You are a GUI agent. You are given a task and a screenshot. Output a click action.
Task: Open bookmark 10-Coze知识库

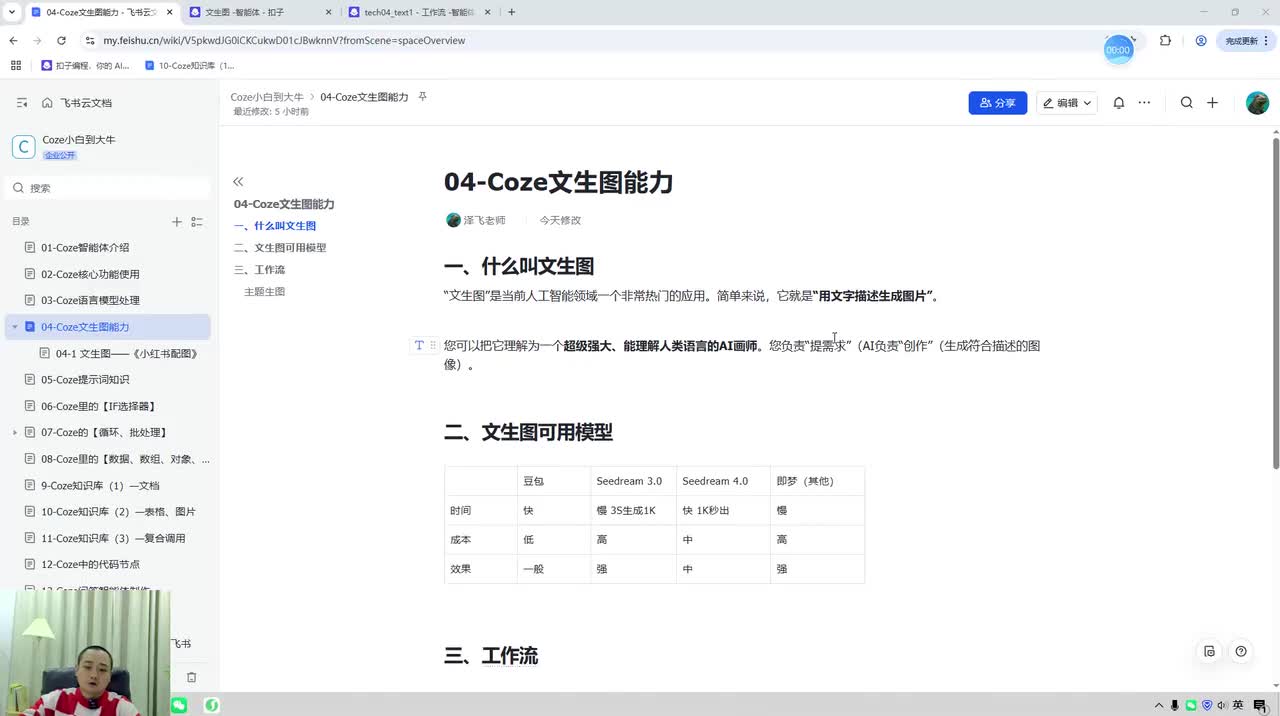190,66
